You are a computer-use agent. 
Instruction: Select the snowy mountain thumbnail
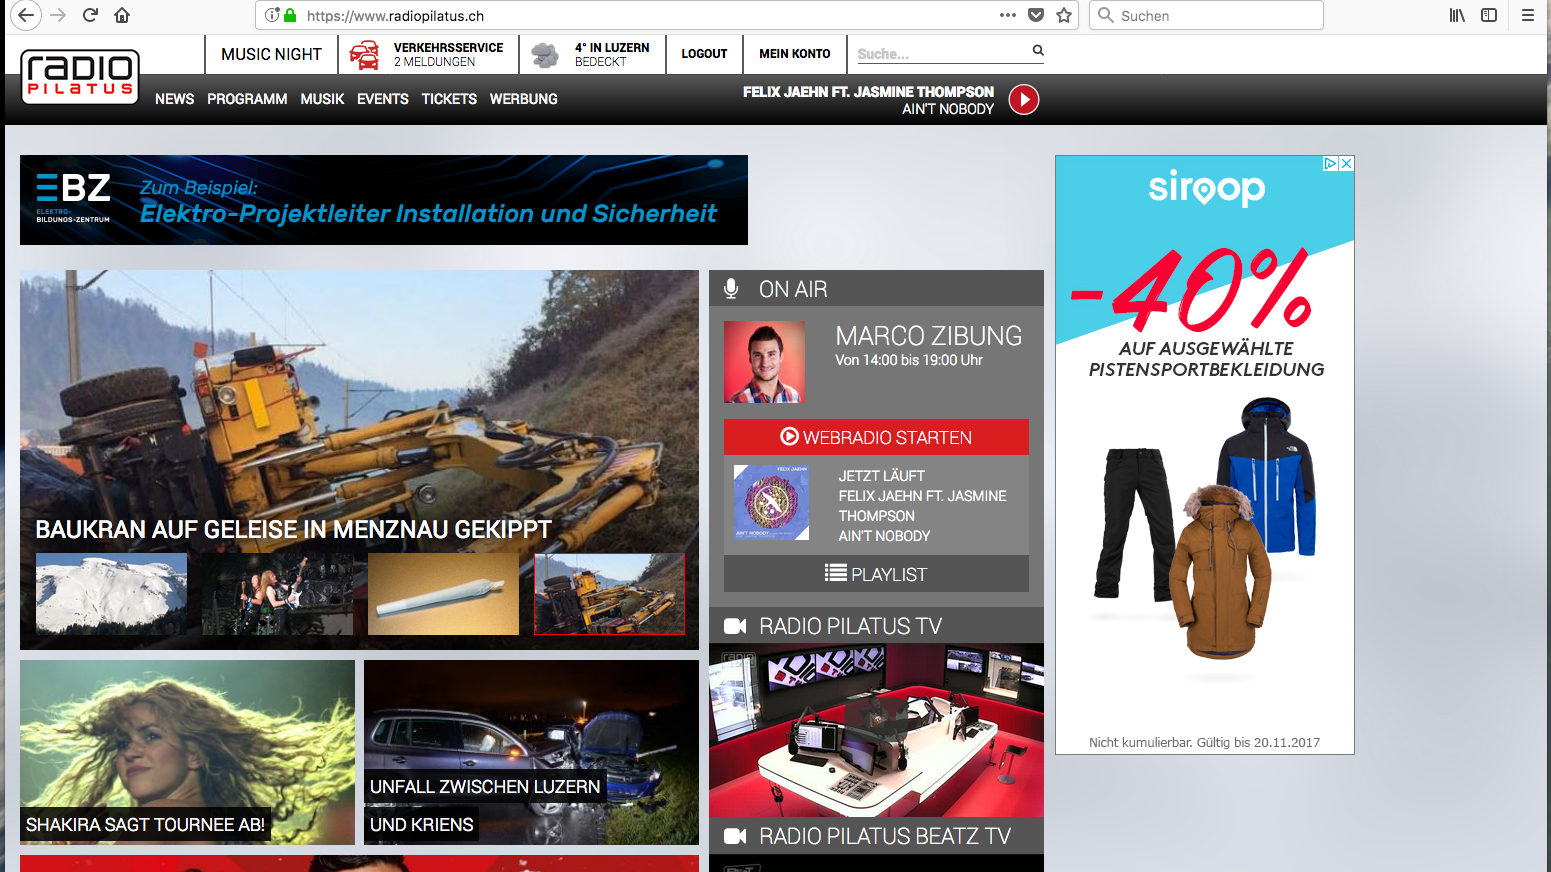(x=111, y=594)
